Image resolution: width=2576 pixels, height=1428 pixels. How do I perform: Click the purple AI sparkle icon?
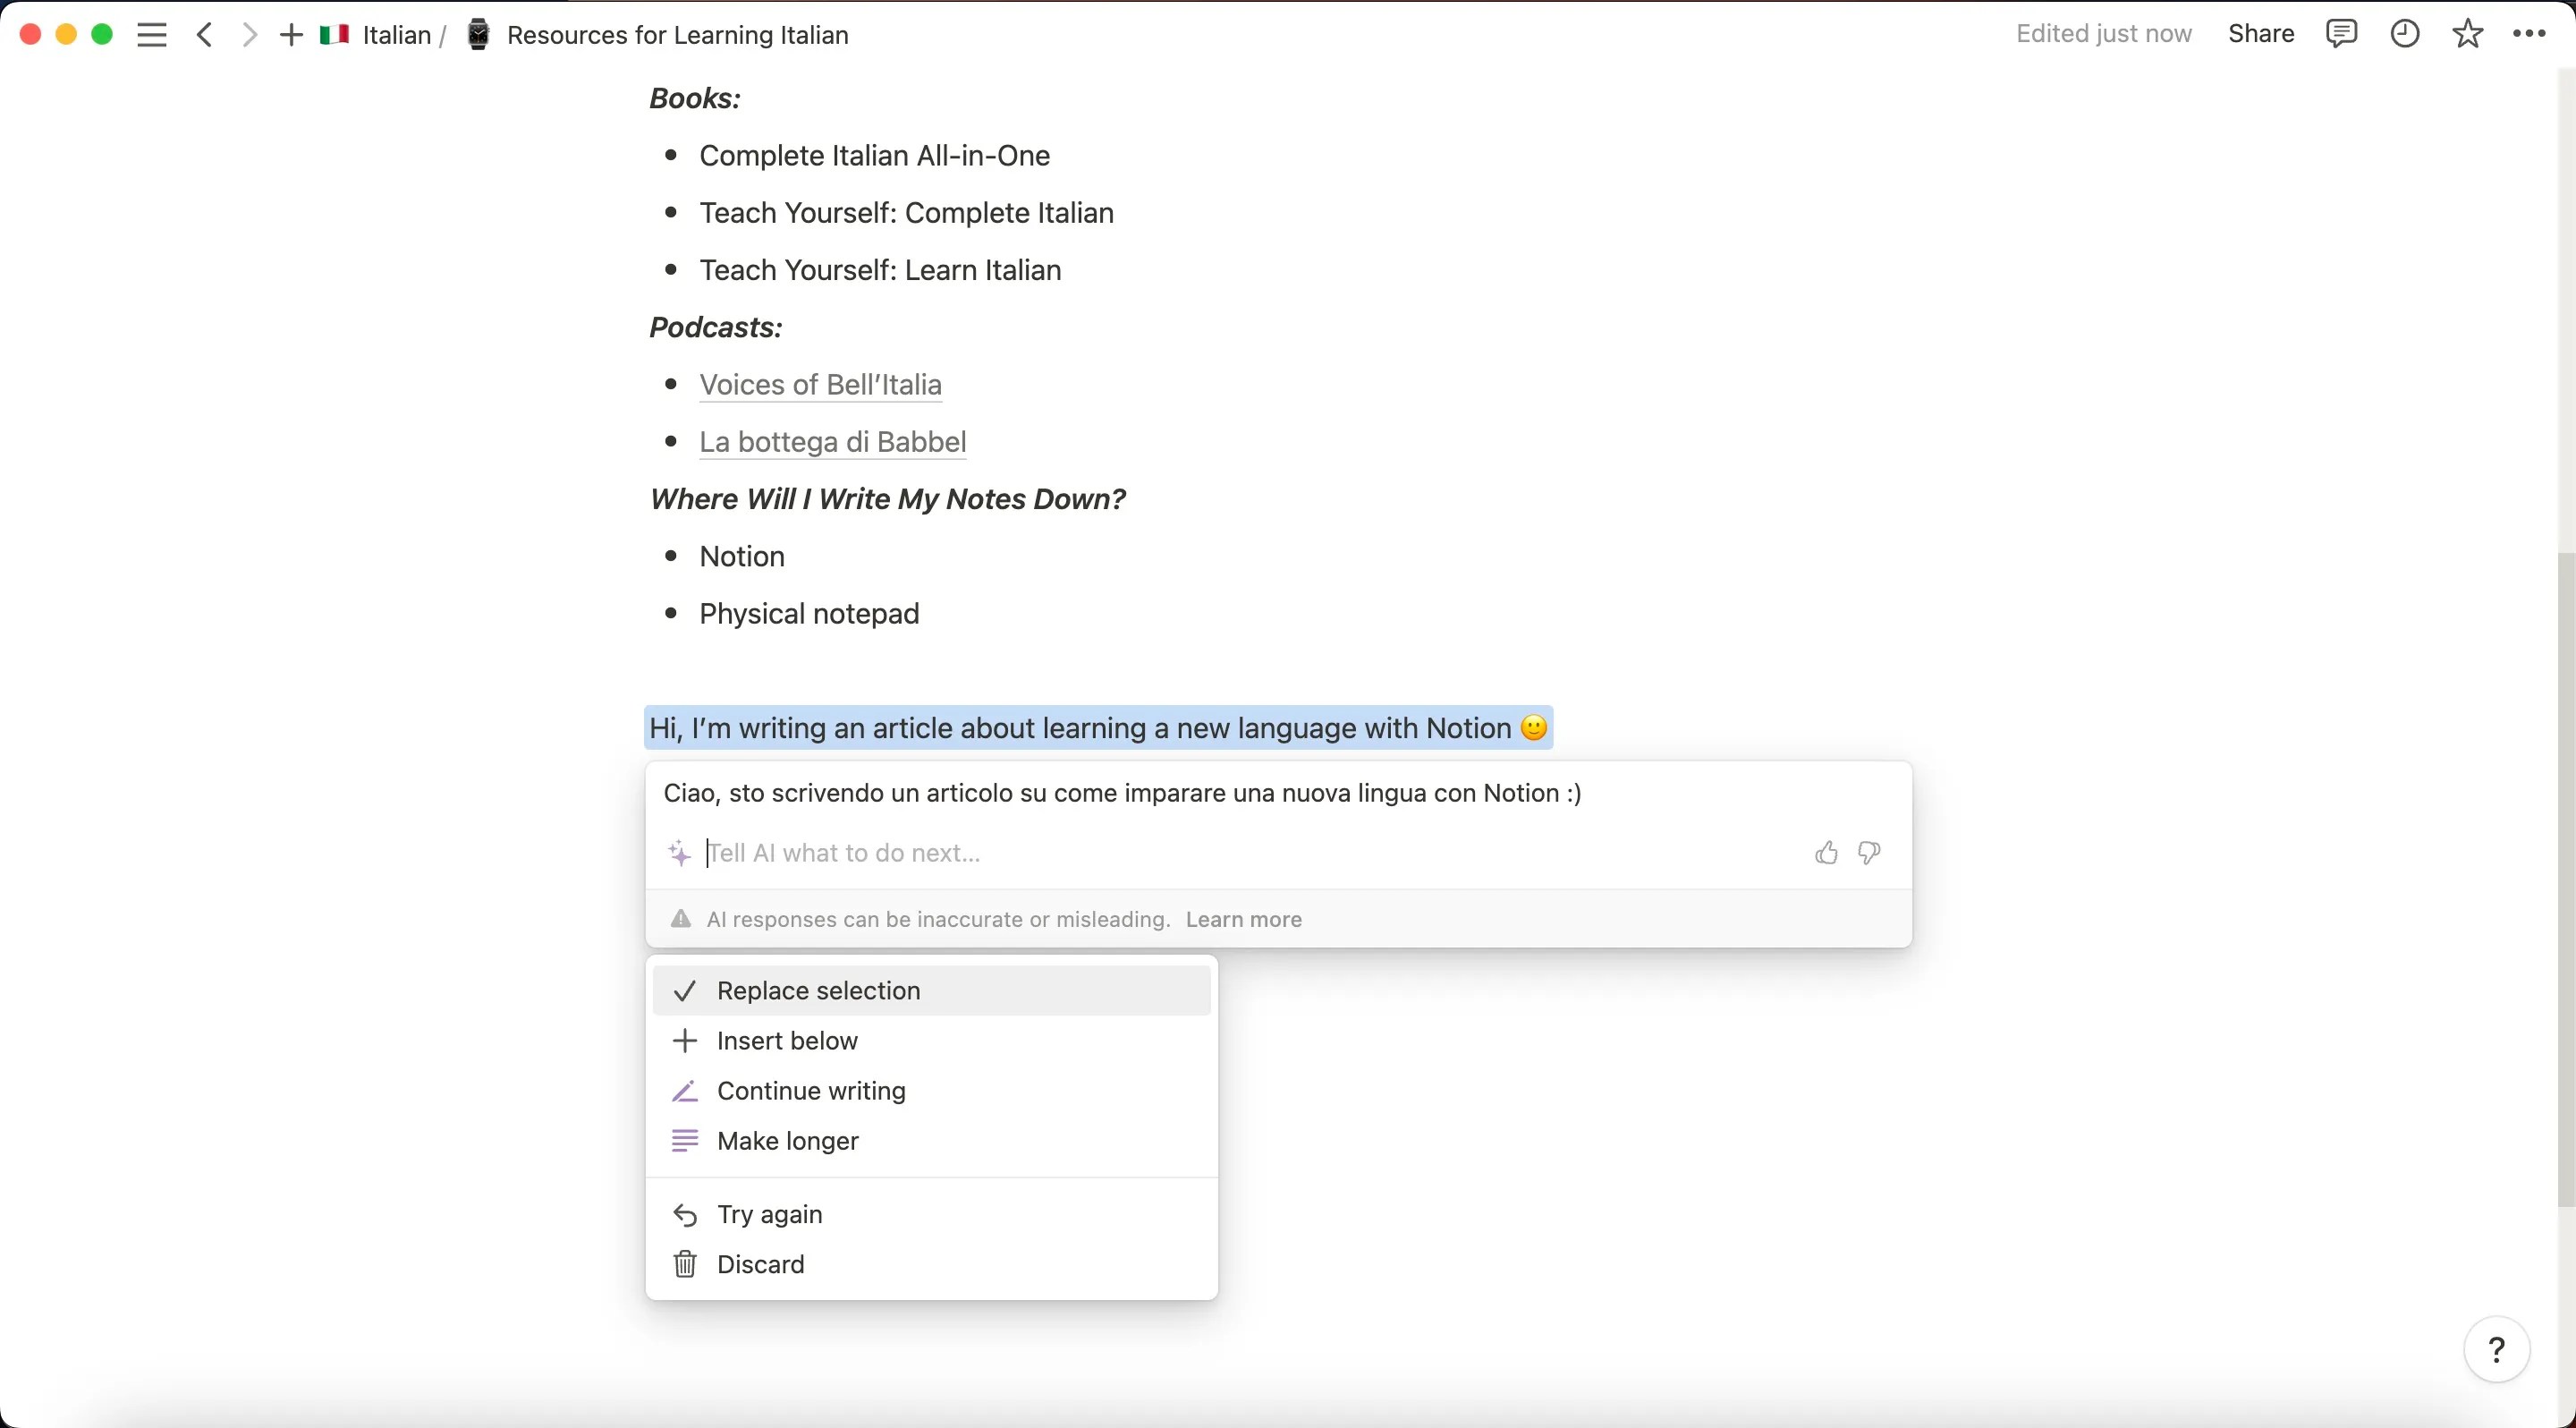tap(679, 852)
